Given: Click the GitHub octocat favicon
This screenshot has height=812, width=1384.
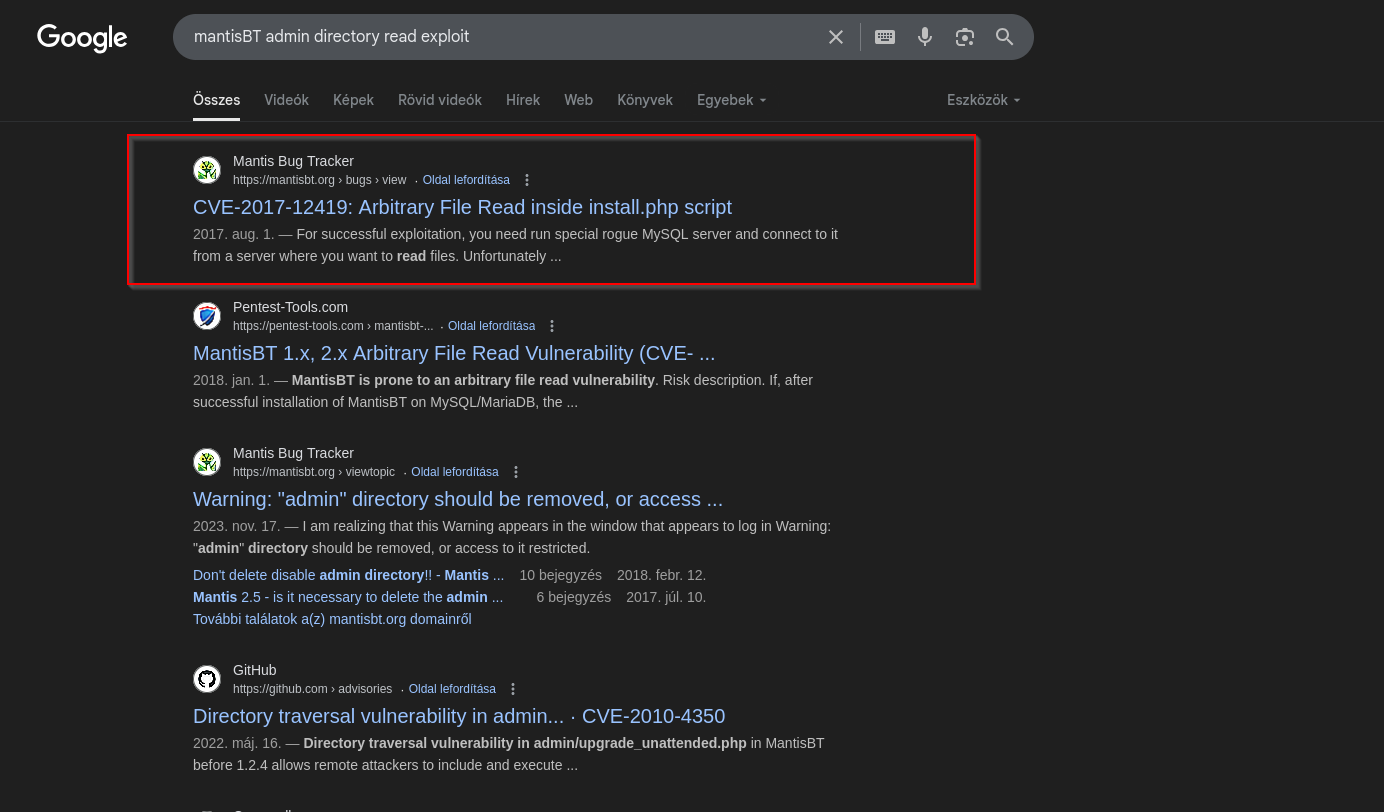Looking at the screenshot, I should pyautogui.click(x=207, y=679).
